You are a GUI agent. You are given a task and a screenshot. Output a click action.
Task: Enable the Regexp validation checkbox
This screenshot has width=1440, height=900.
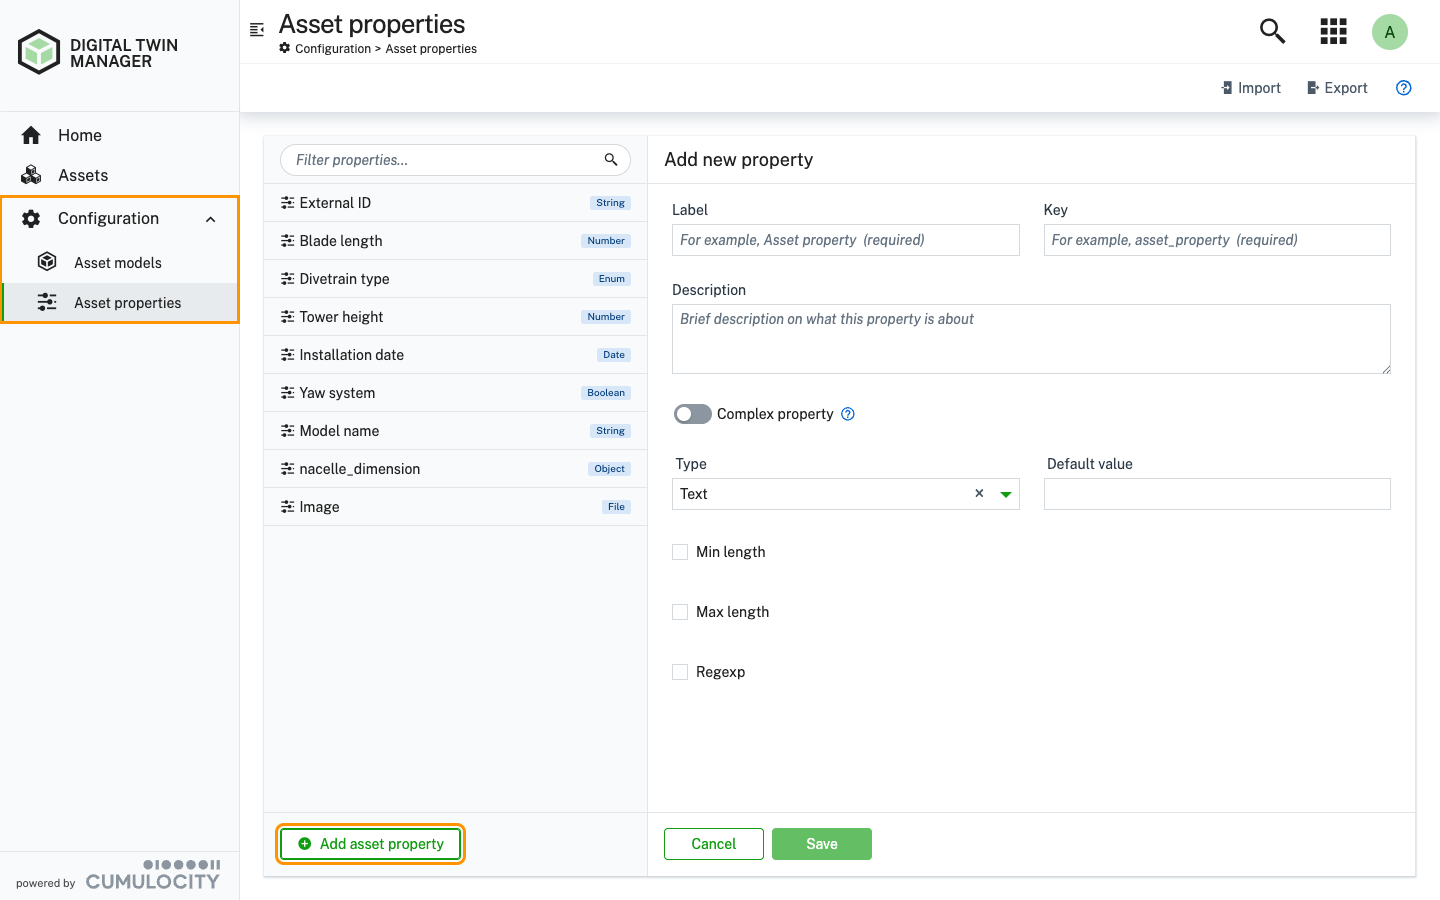[680, 671]
